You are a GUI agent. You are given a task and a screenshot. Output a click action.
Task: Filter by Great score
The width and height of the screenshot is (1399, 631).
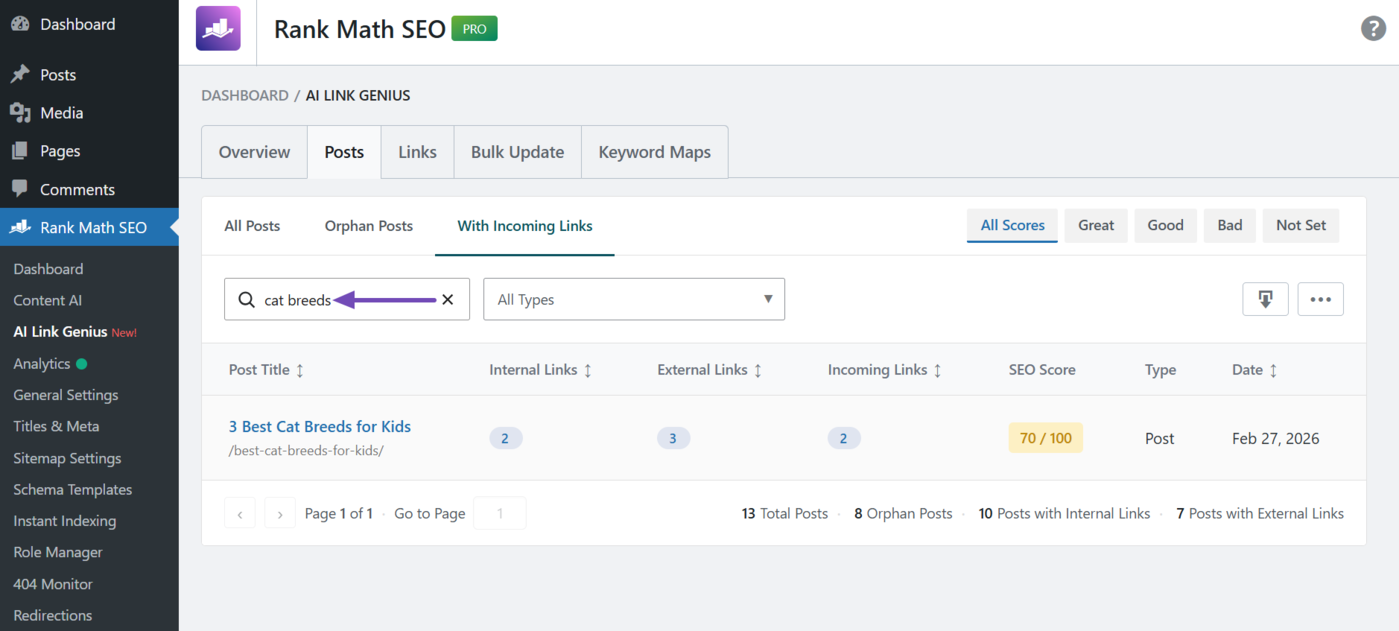[1096, 225]
